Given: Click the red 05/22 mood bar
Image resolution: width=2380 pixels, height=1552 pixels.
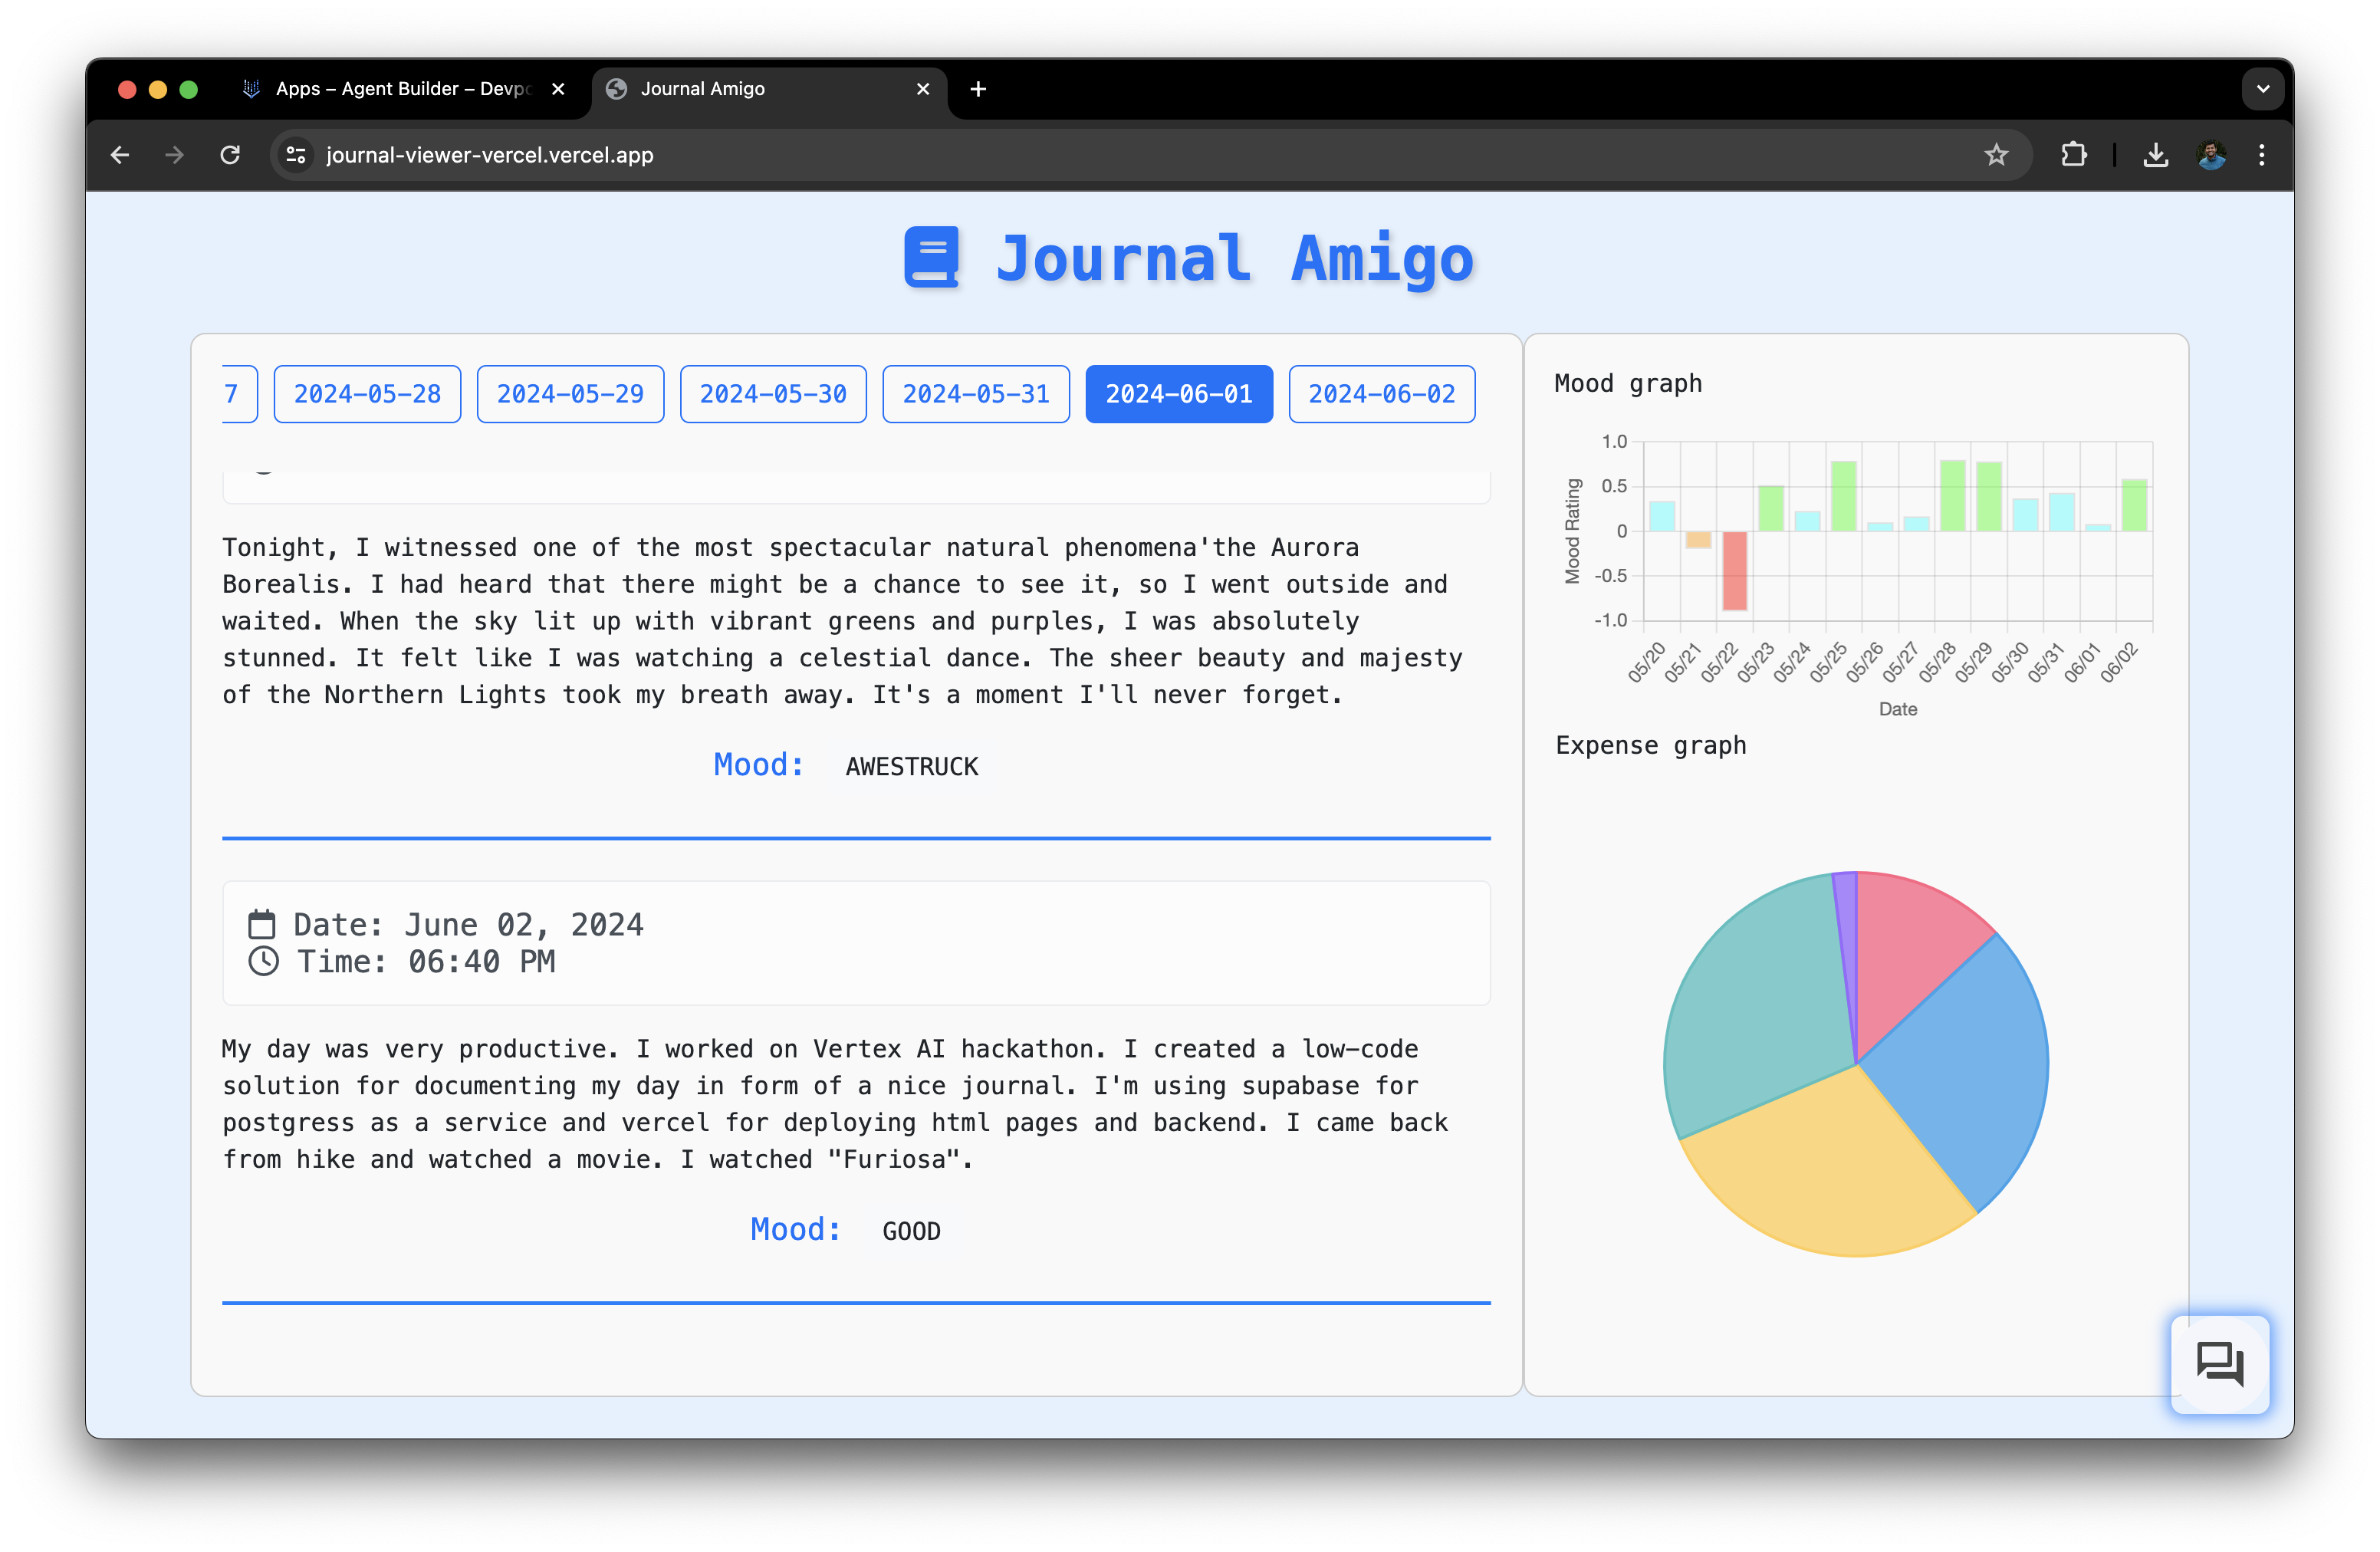Looking at the screenshot, I should pyautogui.click(x=1735, y=570).
